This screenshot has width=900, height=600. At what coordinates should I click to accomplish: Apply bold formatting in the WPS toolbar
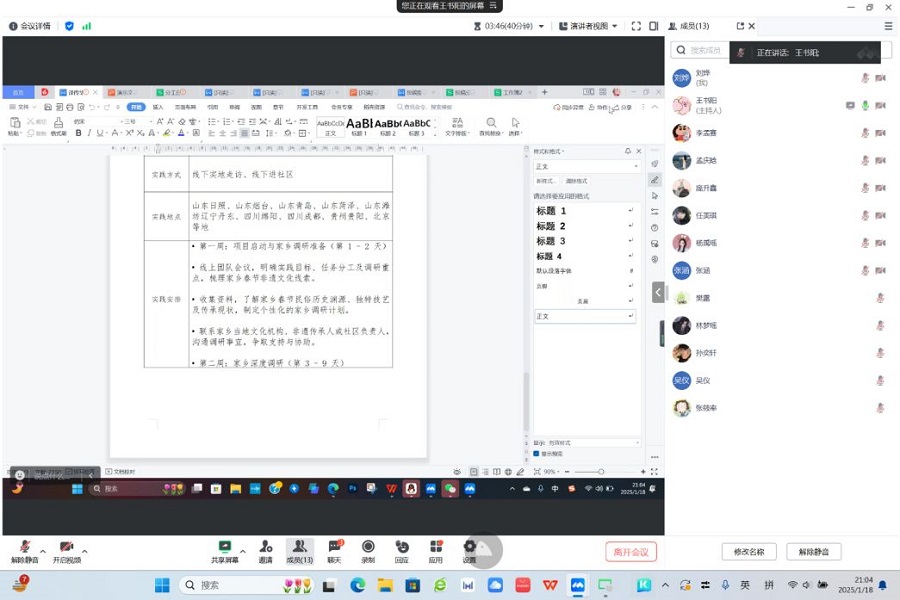pyautogui.click(x=78, y=131)
